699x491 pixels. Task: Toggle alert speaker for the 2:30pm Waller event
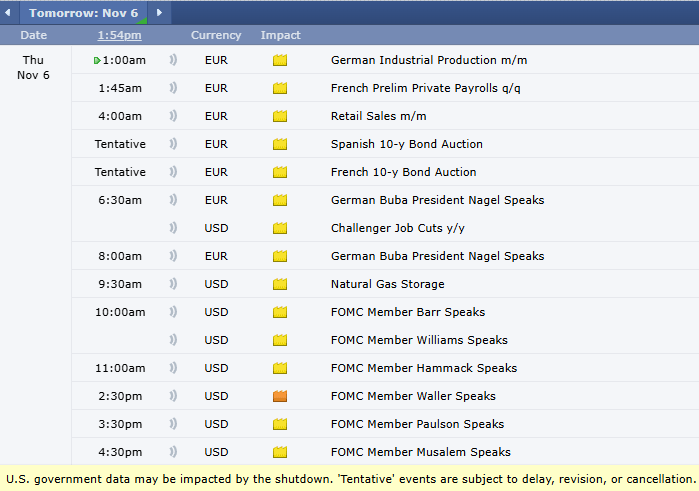[x=173, y=396]
